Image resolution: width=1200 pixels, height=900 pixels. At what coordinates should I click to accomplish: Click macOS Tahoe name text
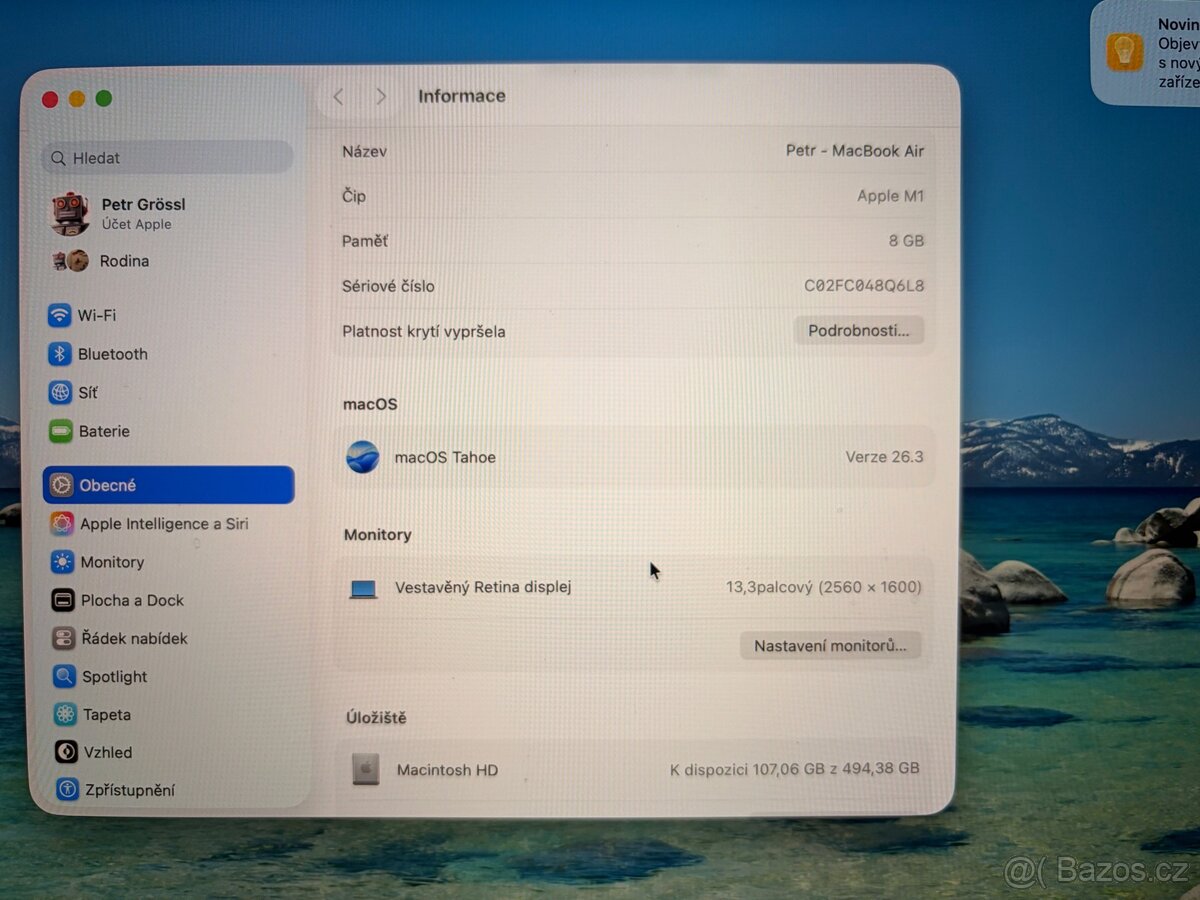[445, 457]
